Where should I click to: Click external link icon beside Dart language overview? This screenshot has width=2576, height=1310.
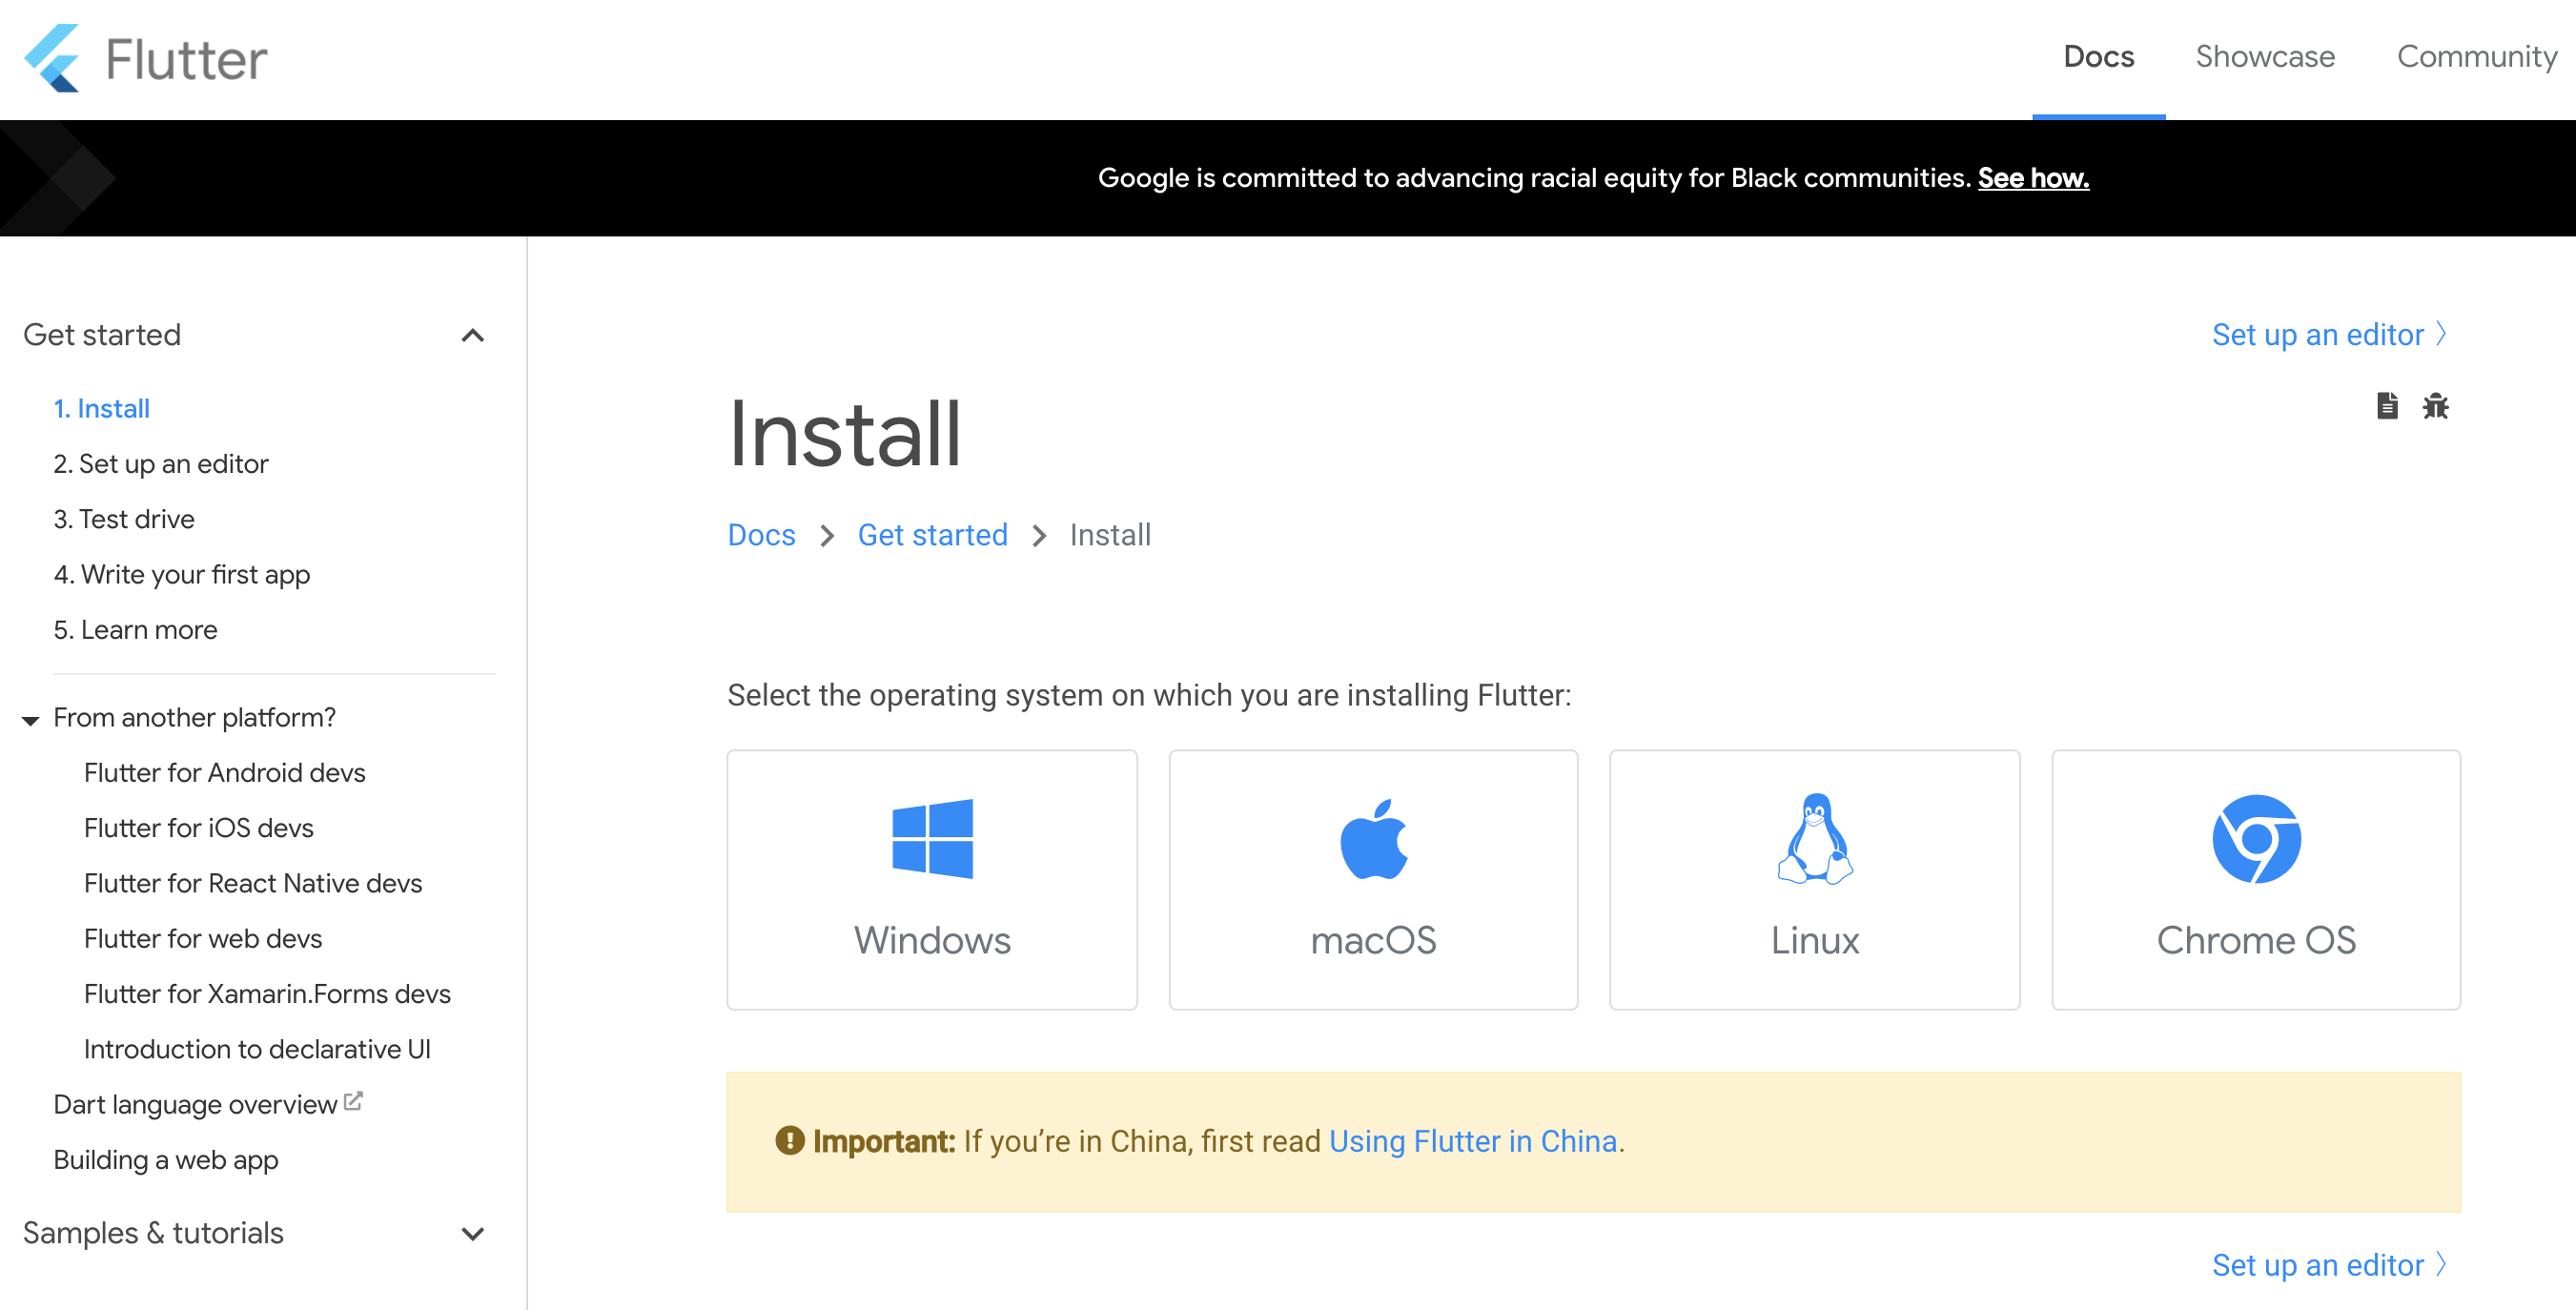pos(353,1101)
